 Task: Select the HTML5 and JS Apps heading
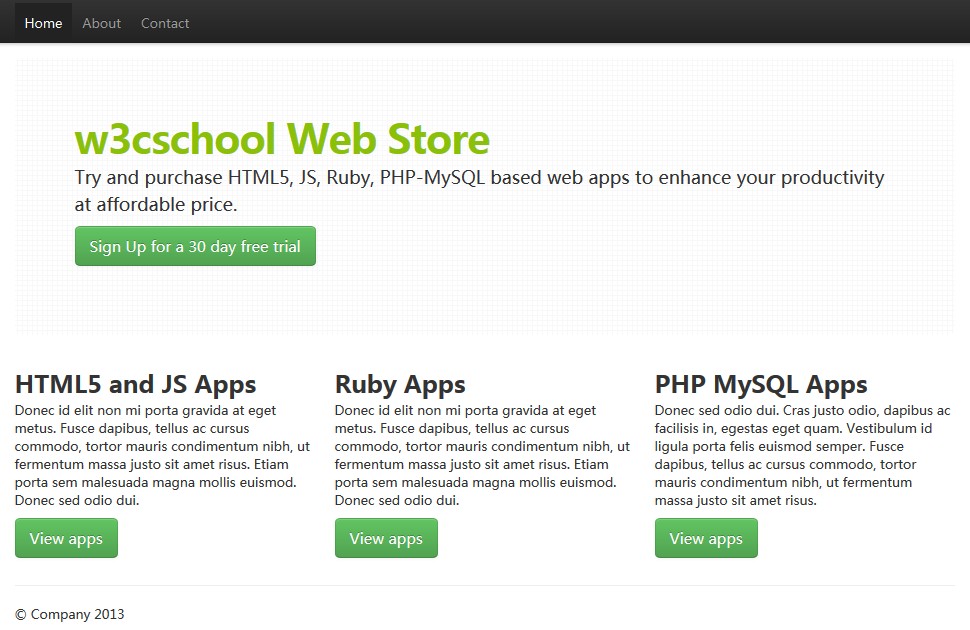135,384
